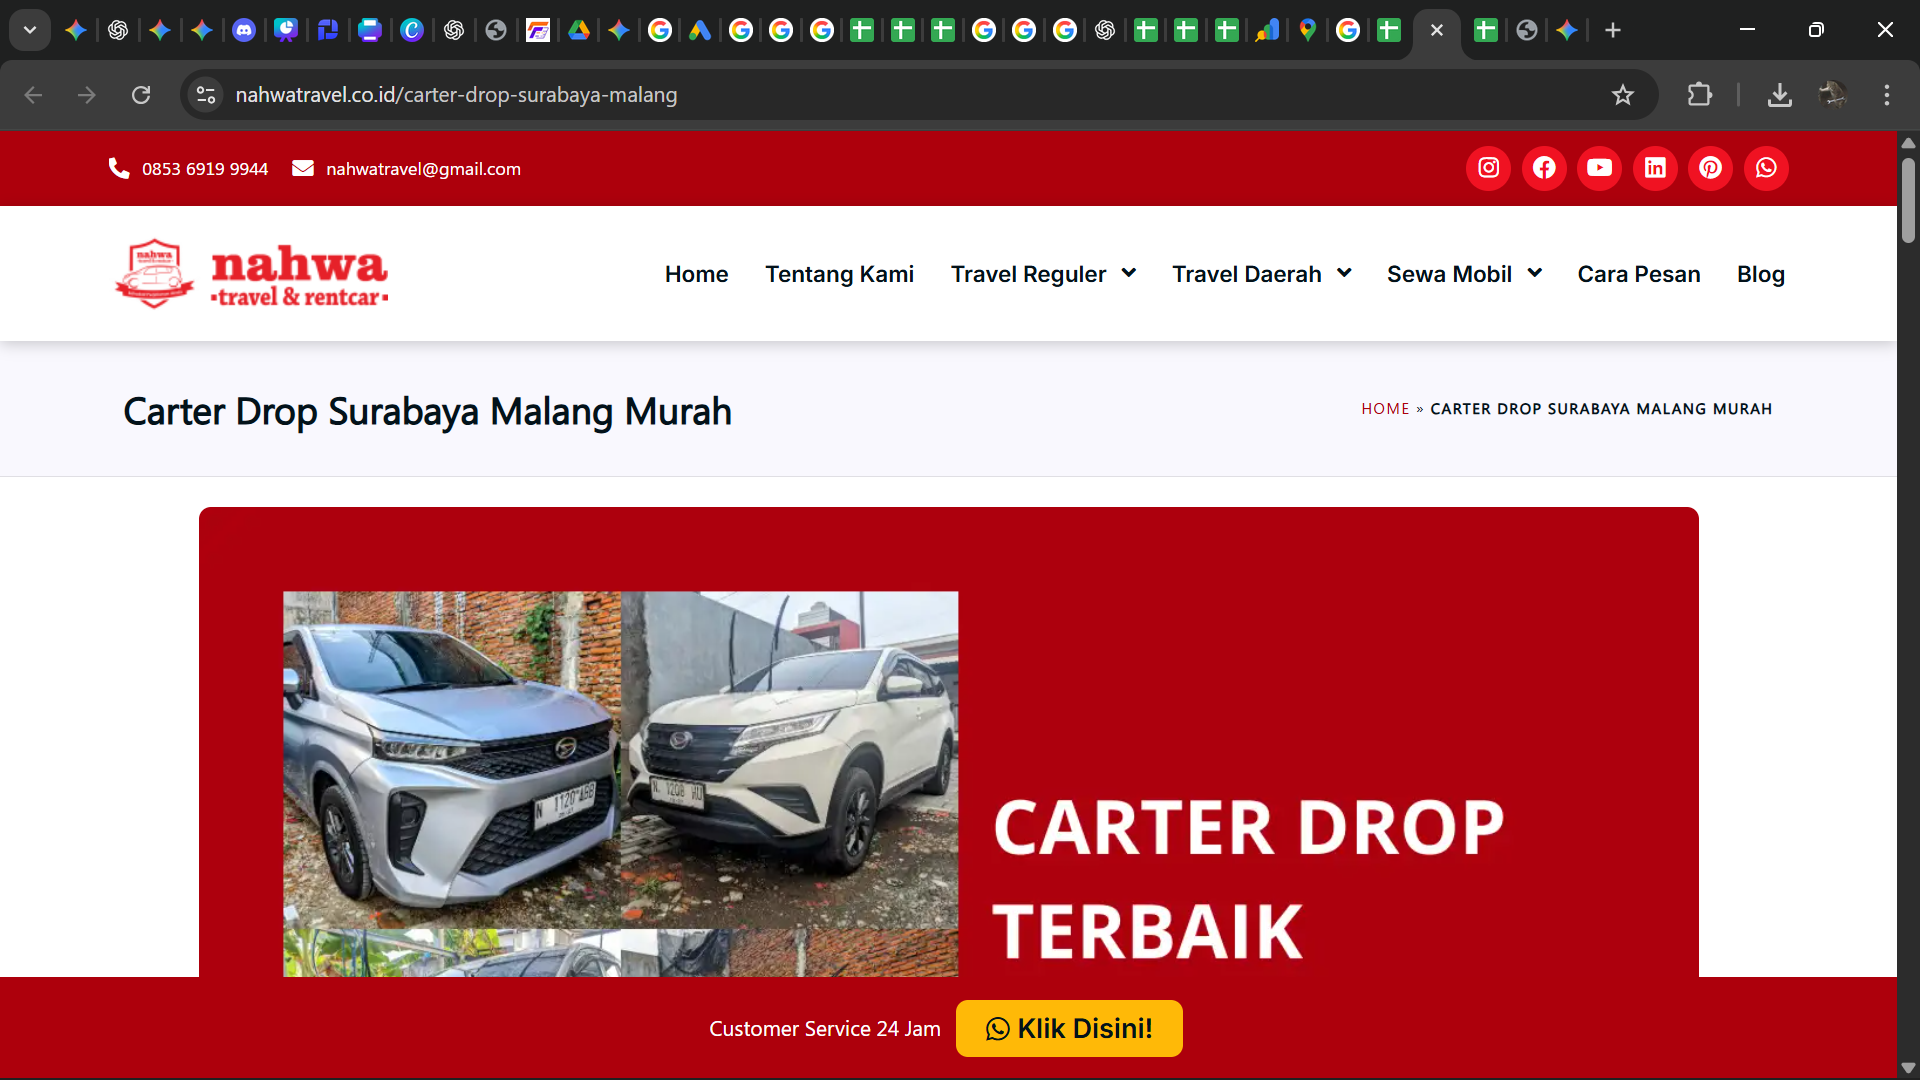Expand the Travel Daerah dropdown
This screenshot has width=1920, height=1080.
(x=1260, y=273)
